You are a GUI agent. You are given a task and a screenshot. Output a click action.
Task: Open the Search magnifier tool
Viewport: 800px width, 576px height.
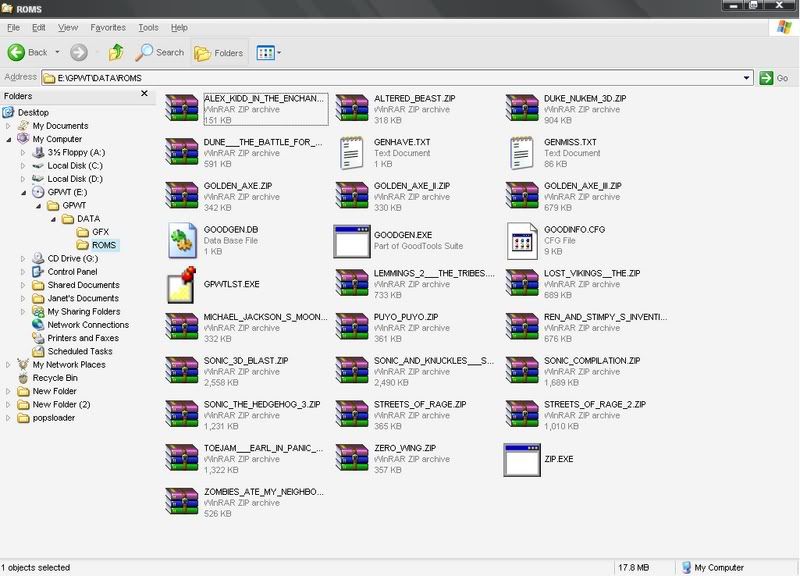pos(160,52)
